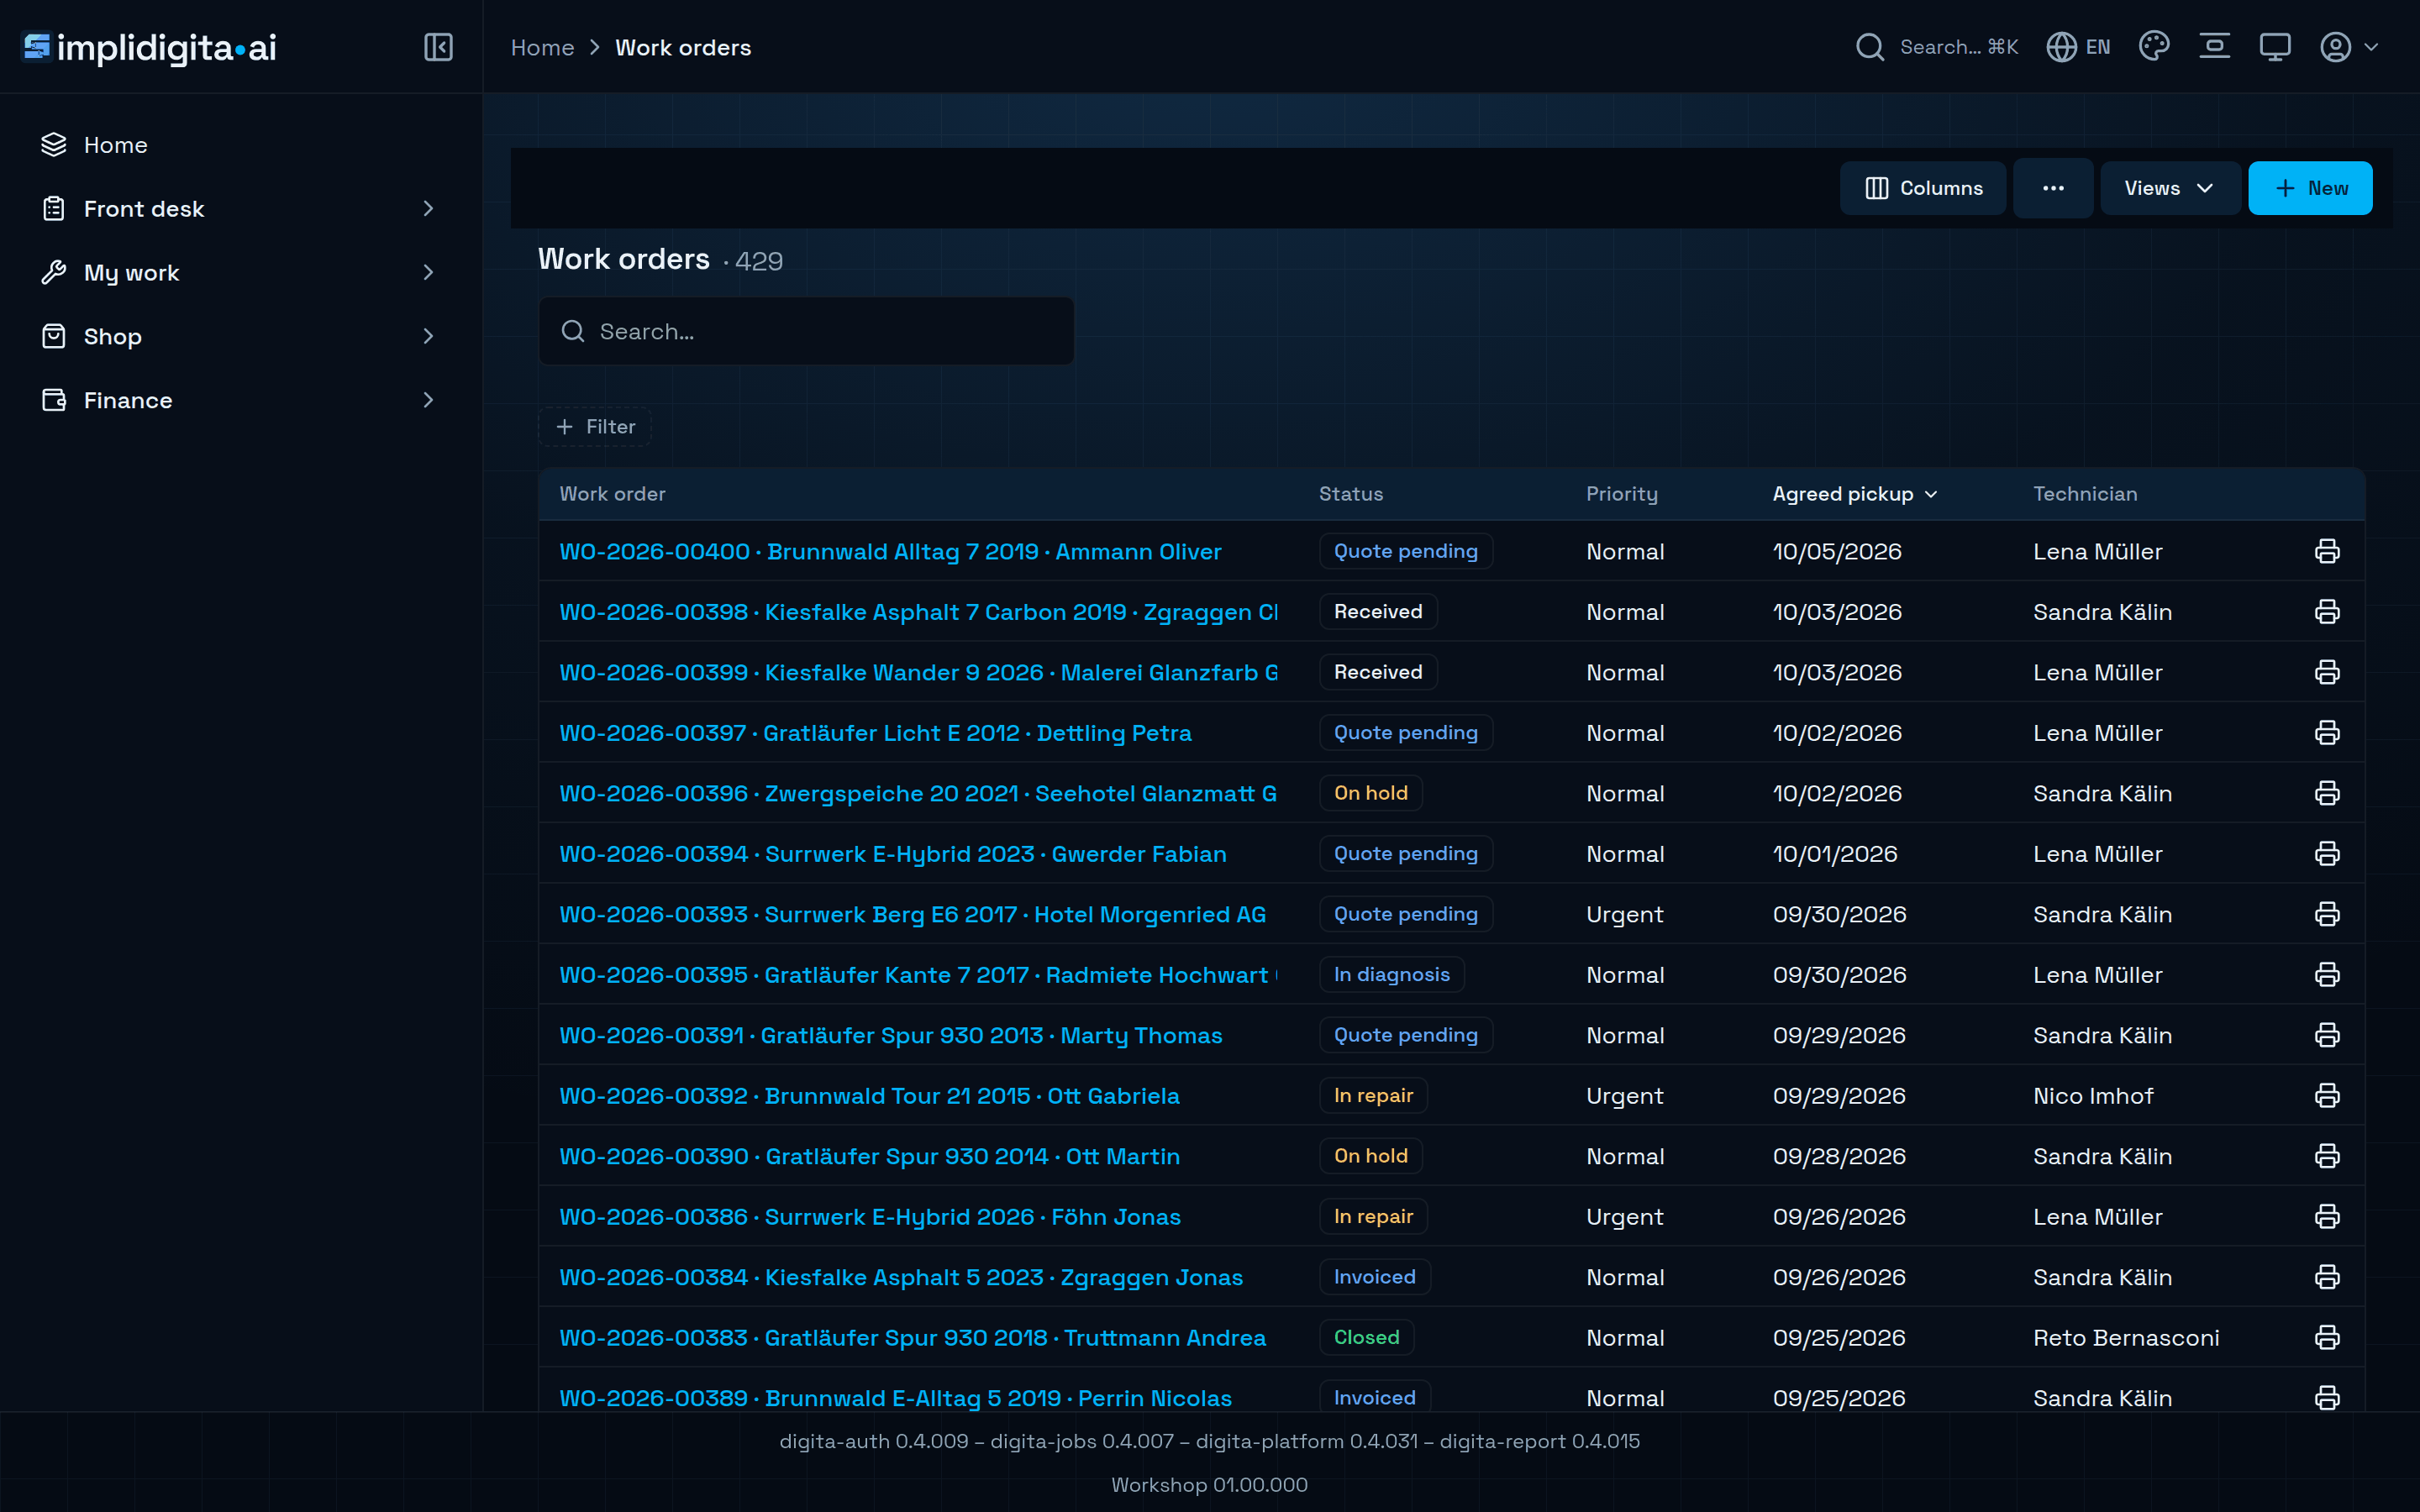
Task: Print work order WO-2026-00383
Action: (x=2327, y=1338)
